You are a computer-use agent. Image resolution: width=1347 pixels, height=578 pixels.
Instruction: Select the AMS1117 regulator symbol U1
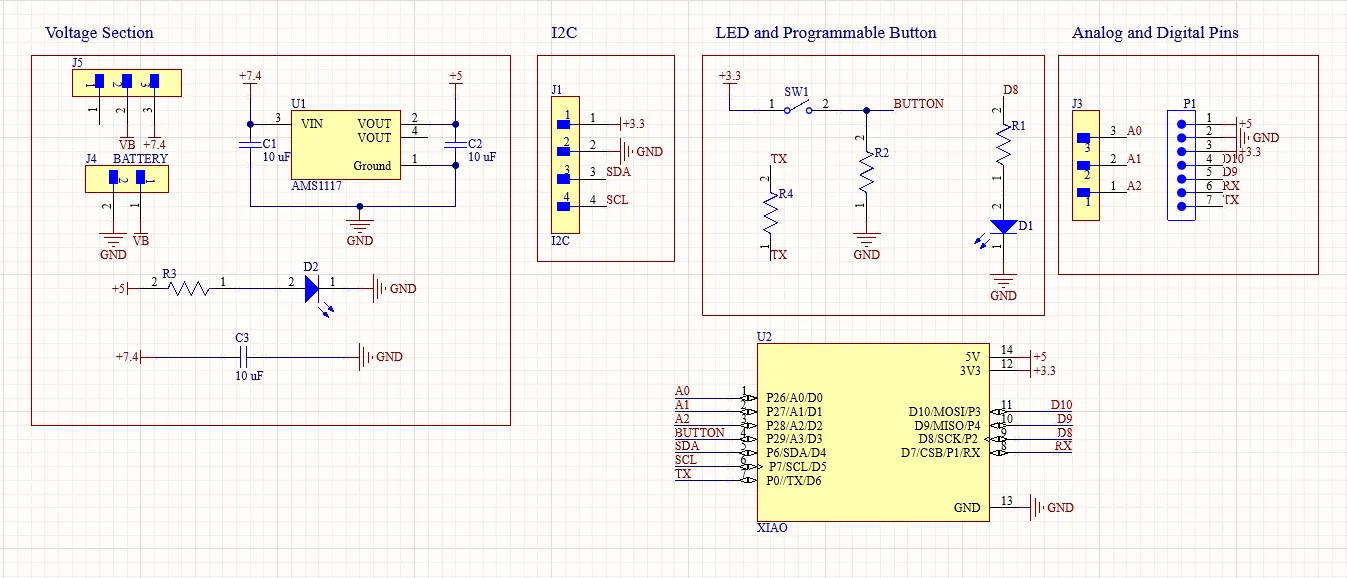[345, 145]
